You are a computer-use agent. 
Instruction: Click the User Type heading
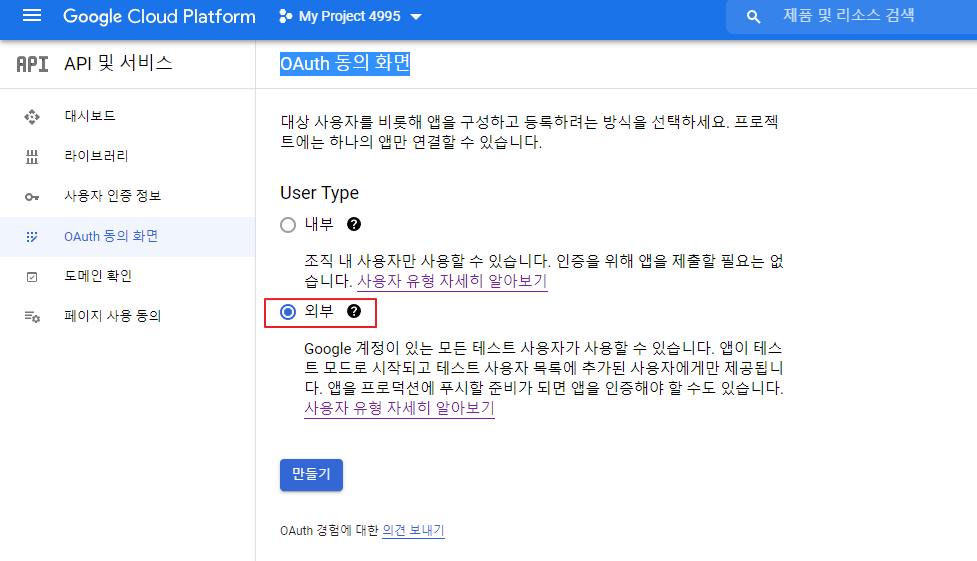click(320, 193)
